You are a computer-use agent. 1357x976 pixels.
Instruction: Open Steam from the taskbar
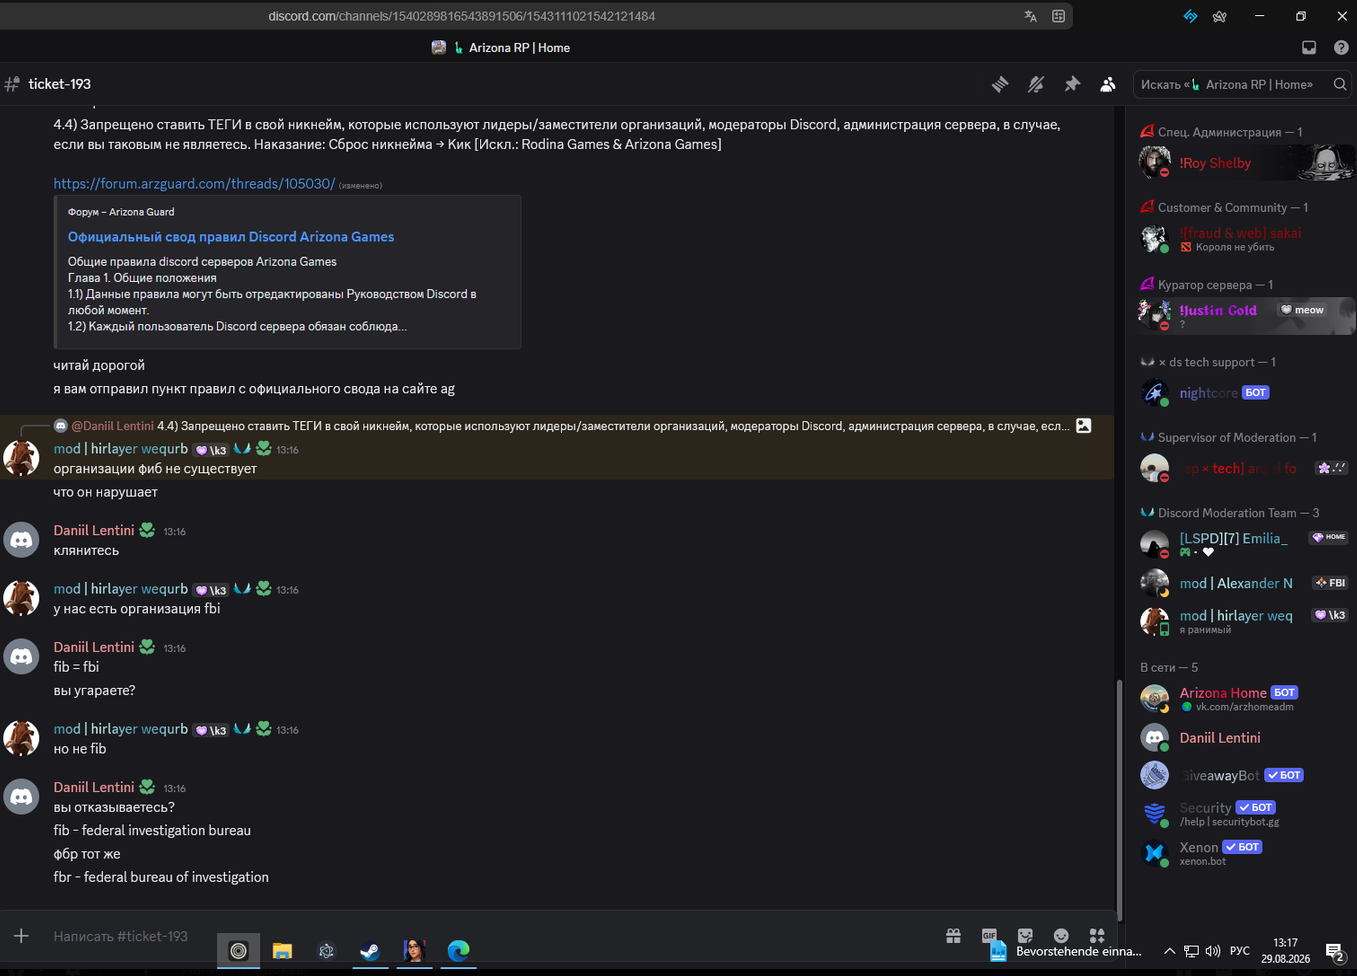pyautogui.click(x=370, y=951)
